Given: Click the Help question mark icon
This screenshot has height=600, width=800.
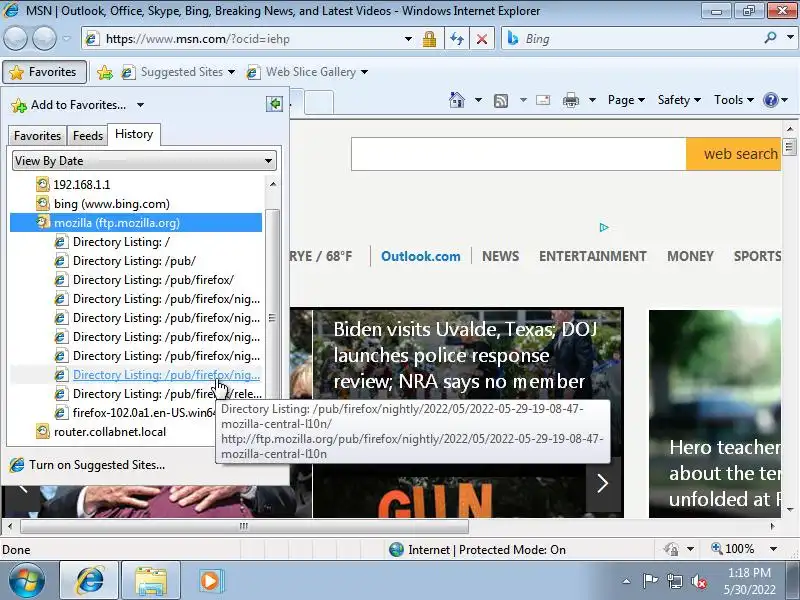Looking at the screenshot, I should click(x=770, y=100).
